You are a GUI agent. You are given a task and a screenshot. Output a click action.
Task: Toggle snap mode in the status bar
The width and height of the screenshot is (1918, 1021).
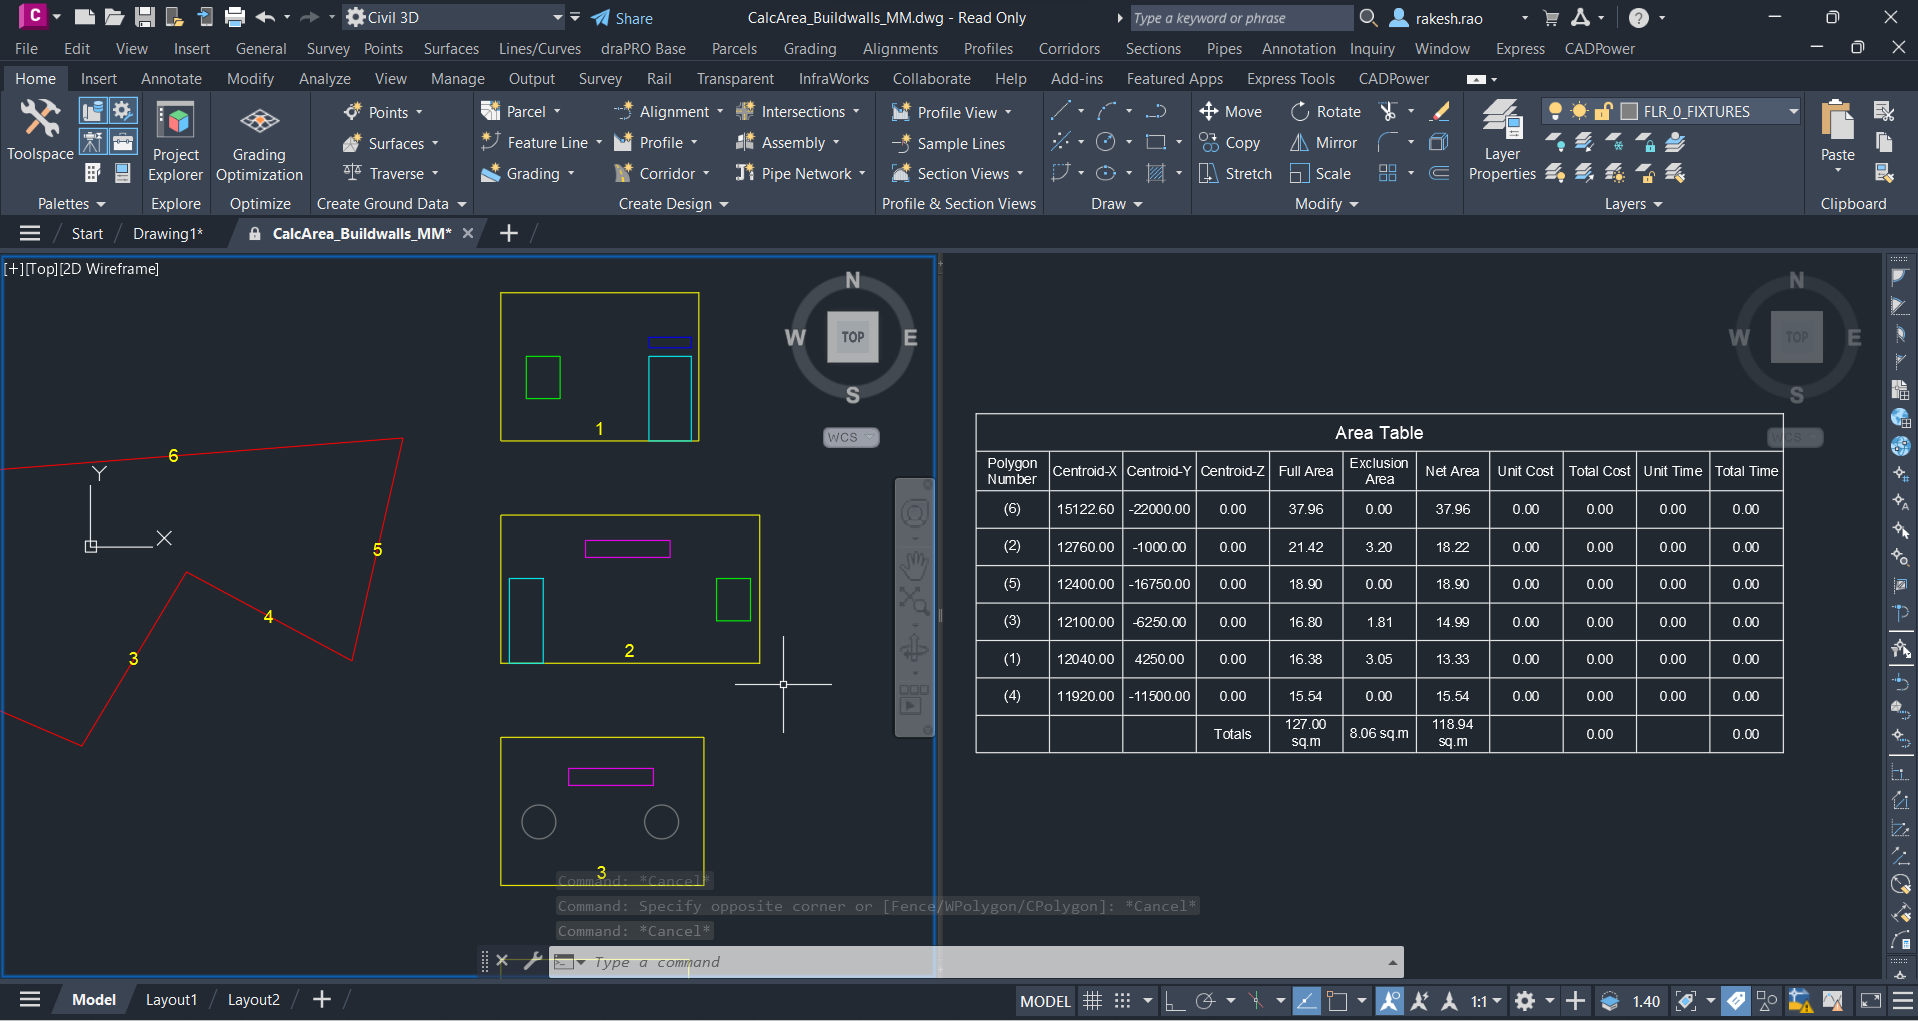[1123, 1000]
